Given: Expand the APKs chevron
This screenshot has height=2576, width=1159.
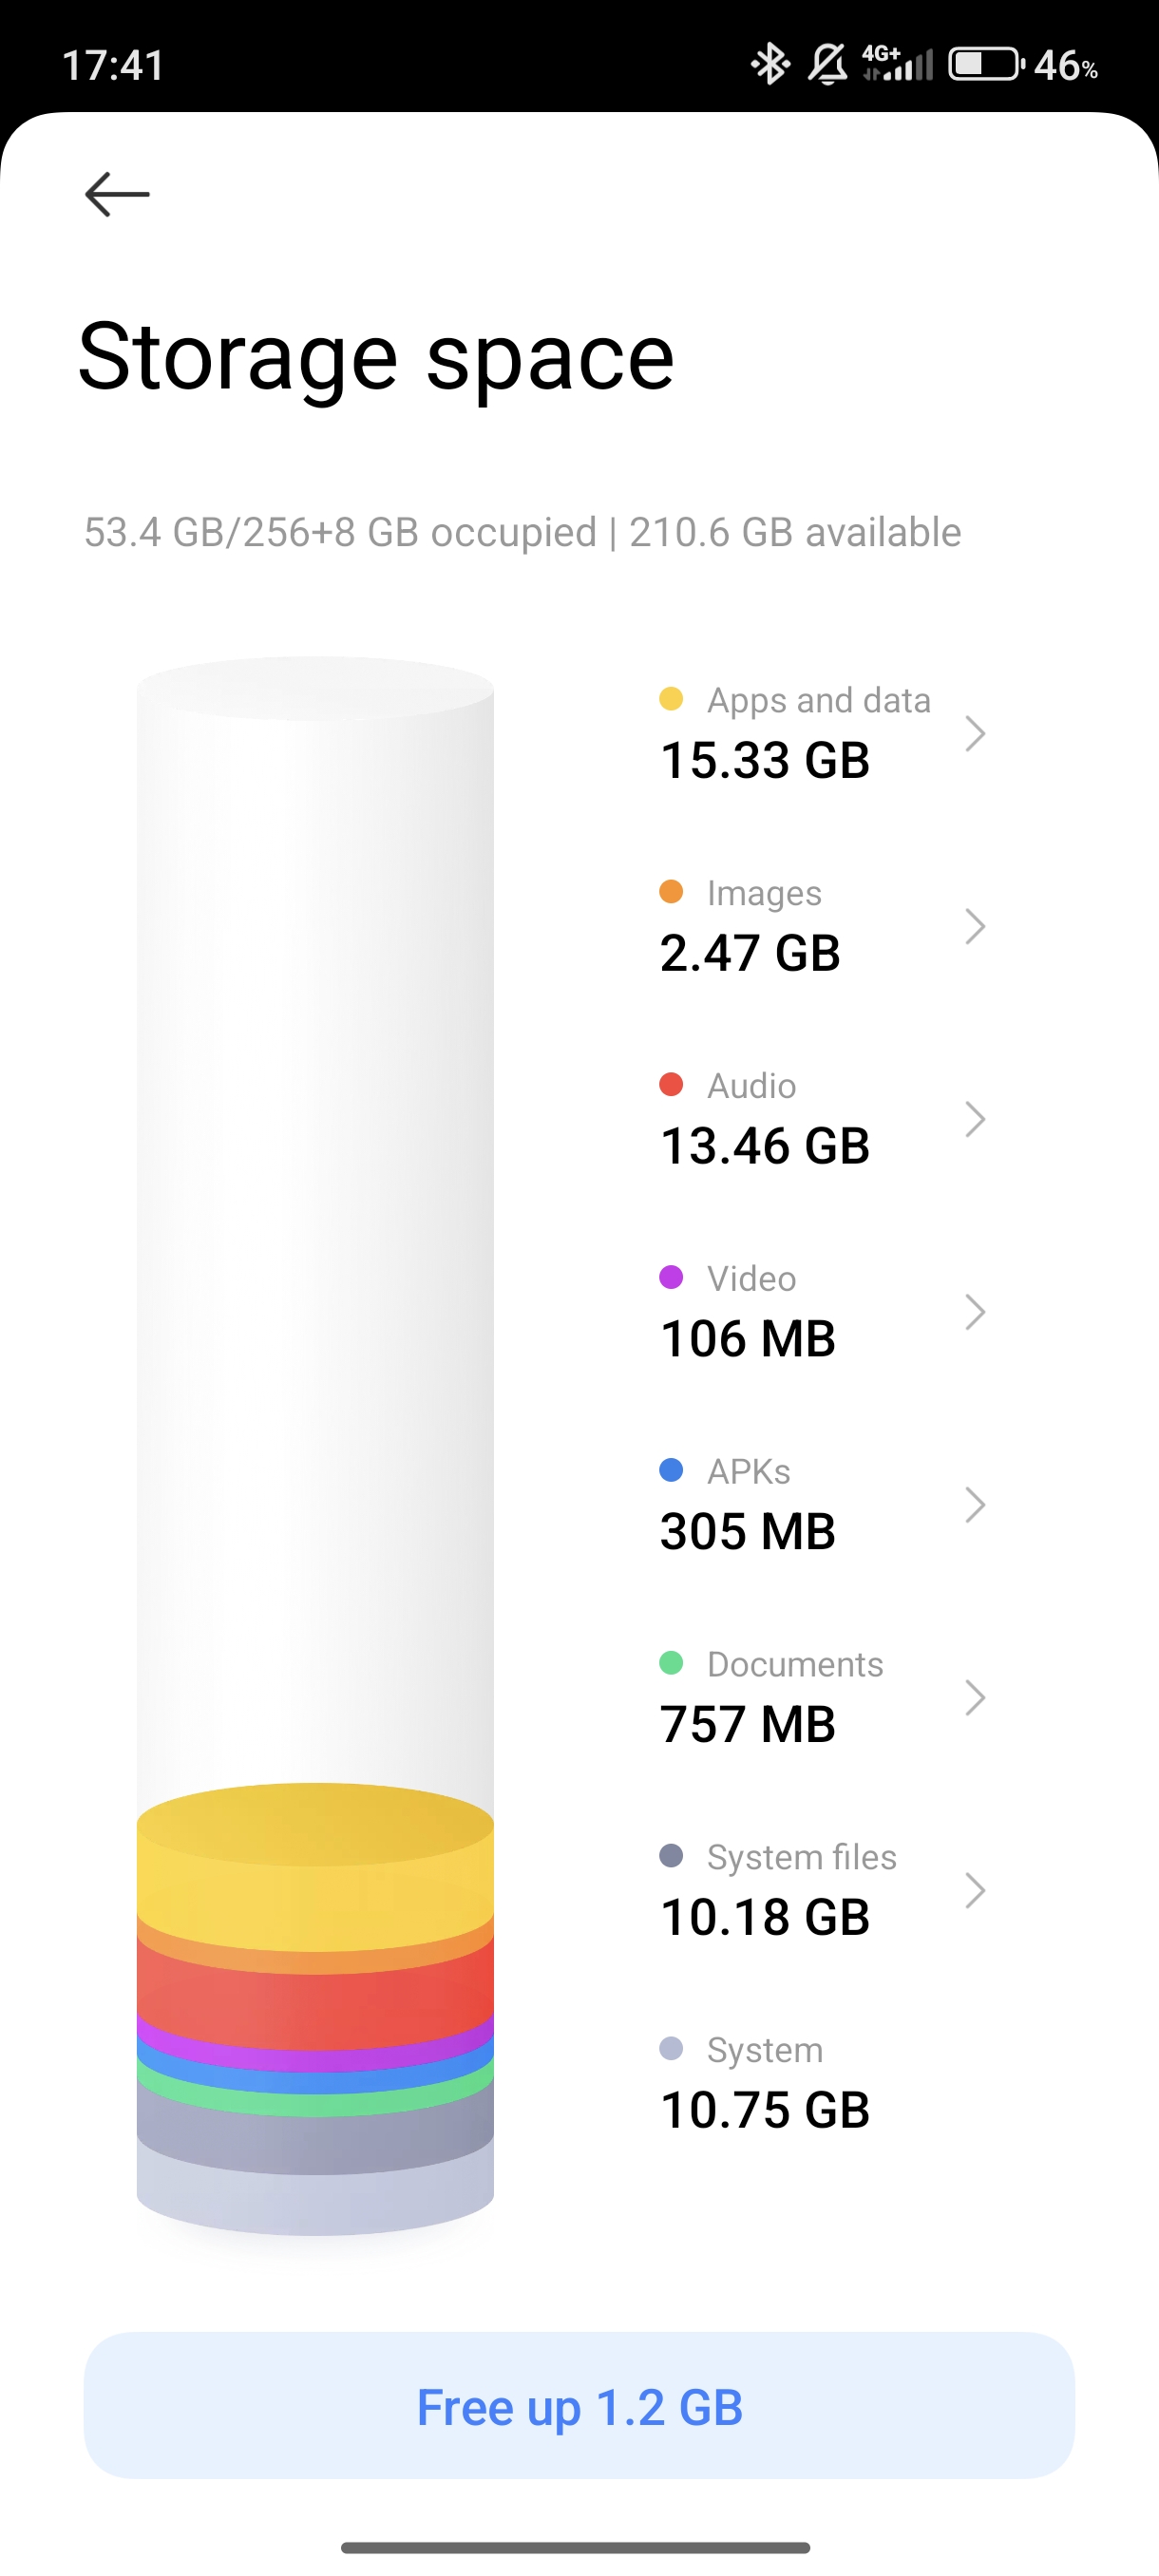Looking at the screenshot, I should click(975, 1505).
